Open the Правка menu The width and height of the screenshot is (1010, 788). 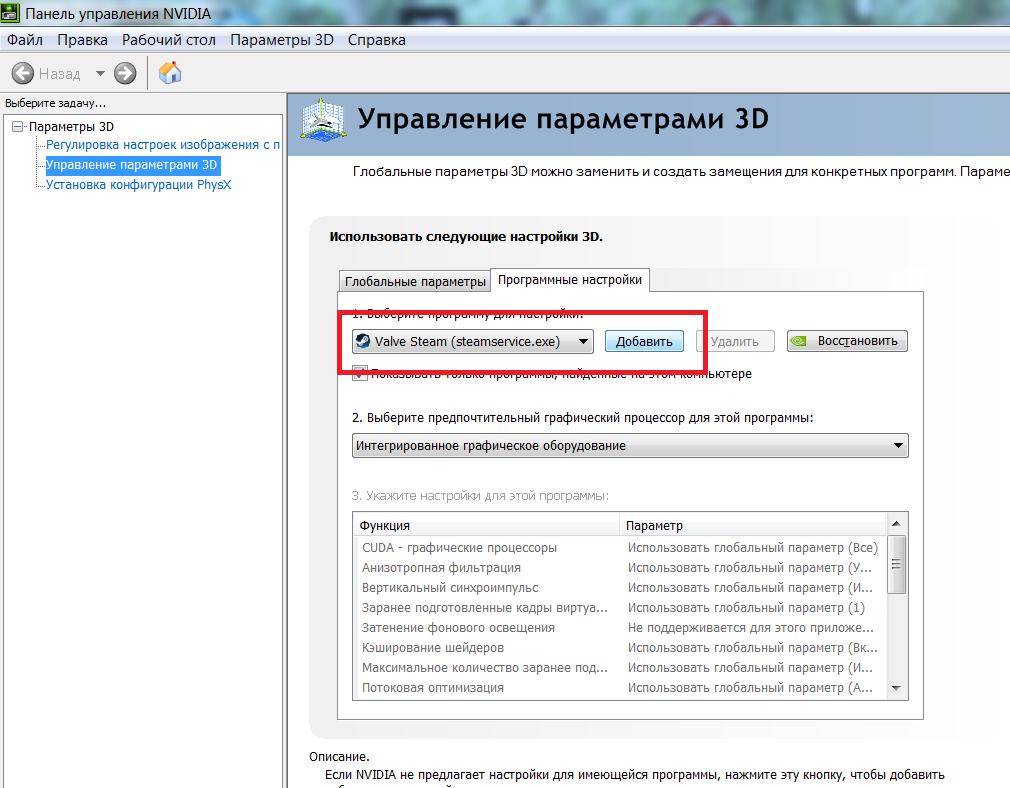pyautogui.click(x=82, y=40)
